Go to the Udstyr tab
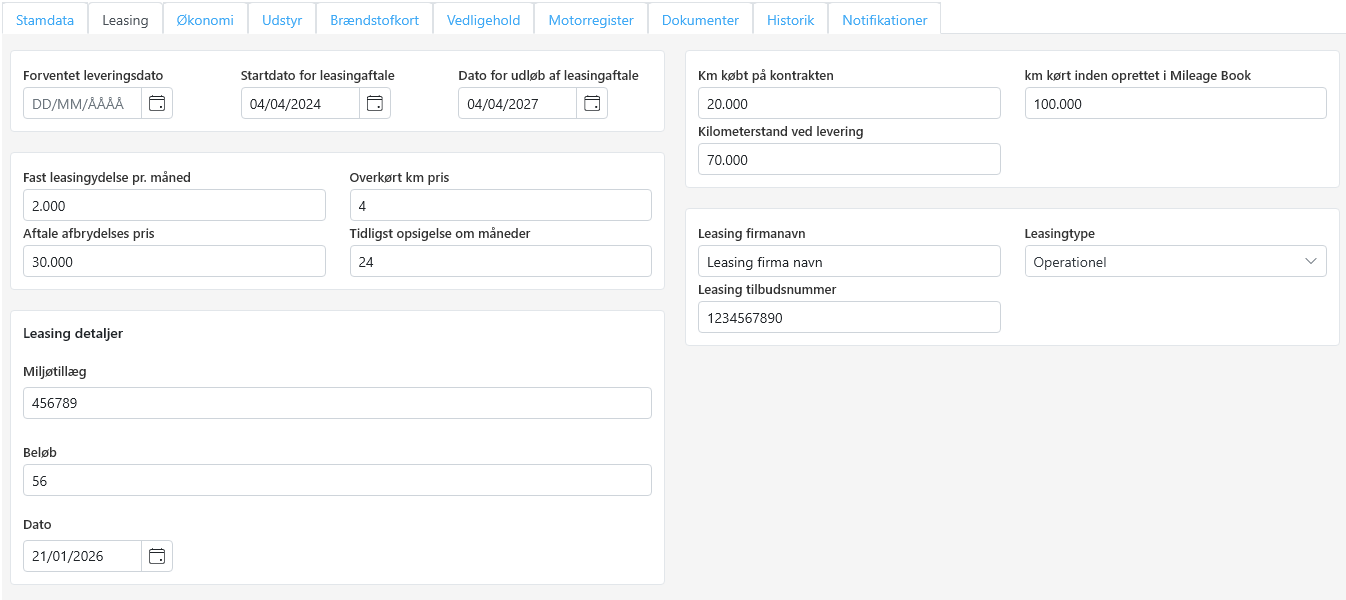This screenshot has width=1346, height=600. [x=282, y=19]
